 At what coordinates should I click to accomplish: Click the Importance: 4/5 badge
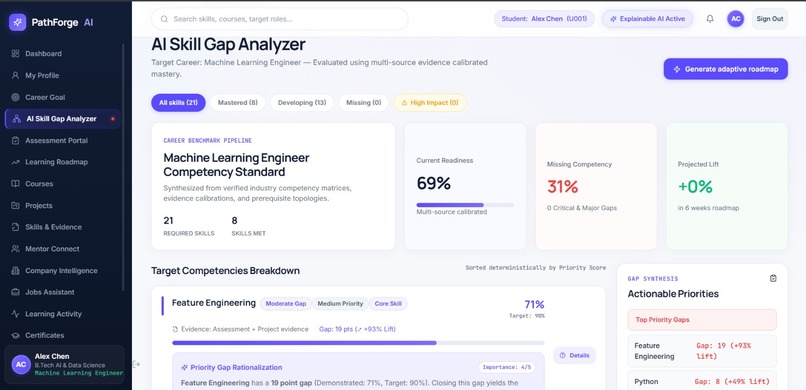(506, 367)
